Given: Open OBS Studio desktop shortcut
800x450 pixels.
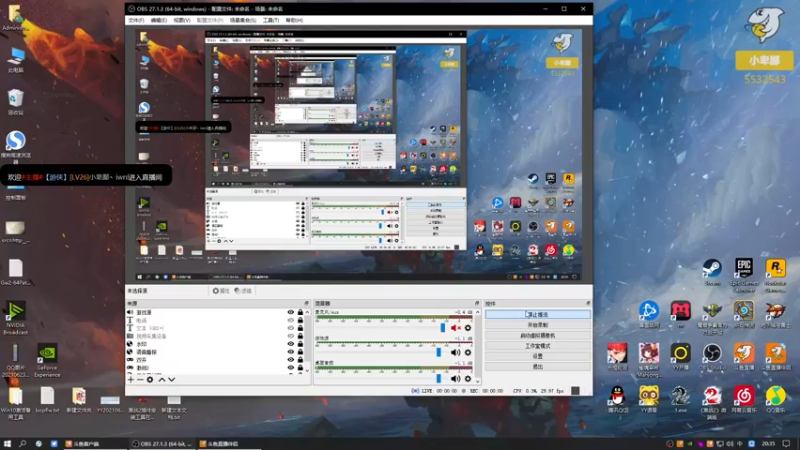Looking at the screenshot, I should pos(712,357).
